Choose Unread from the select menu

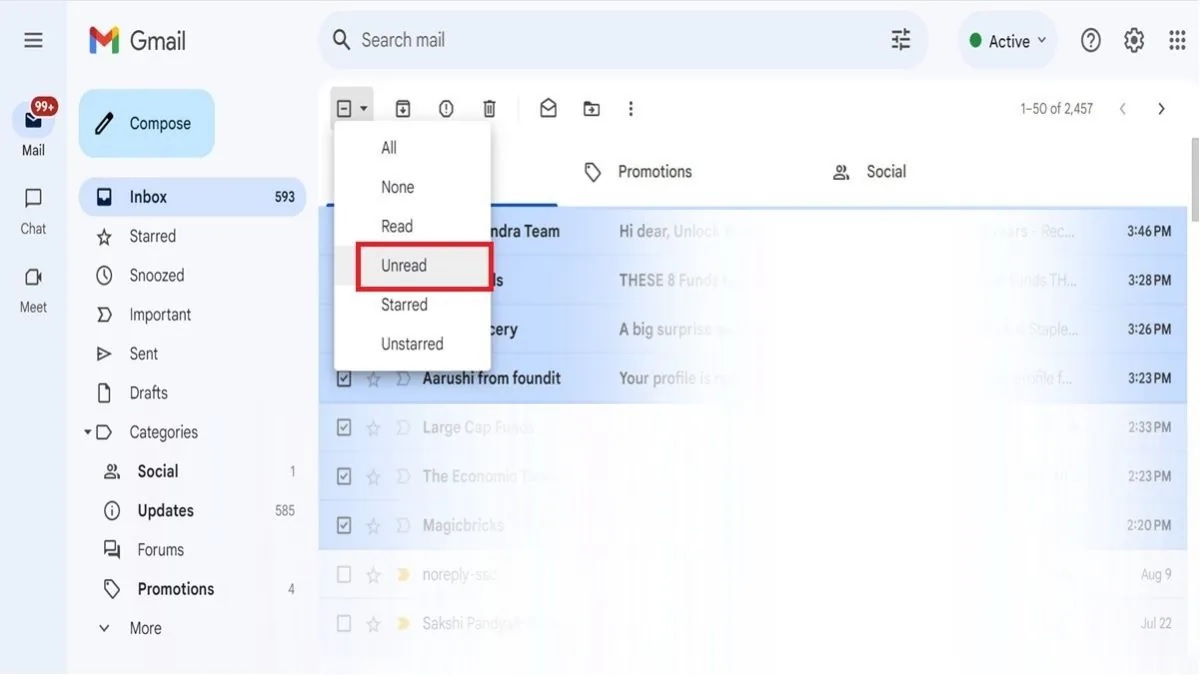click(412, 265)
